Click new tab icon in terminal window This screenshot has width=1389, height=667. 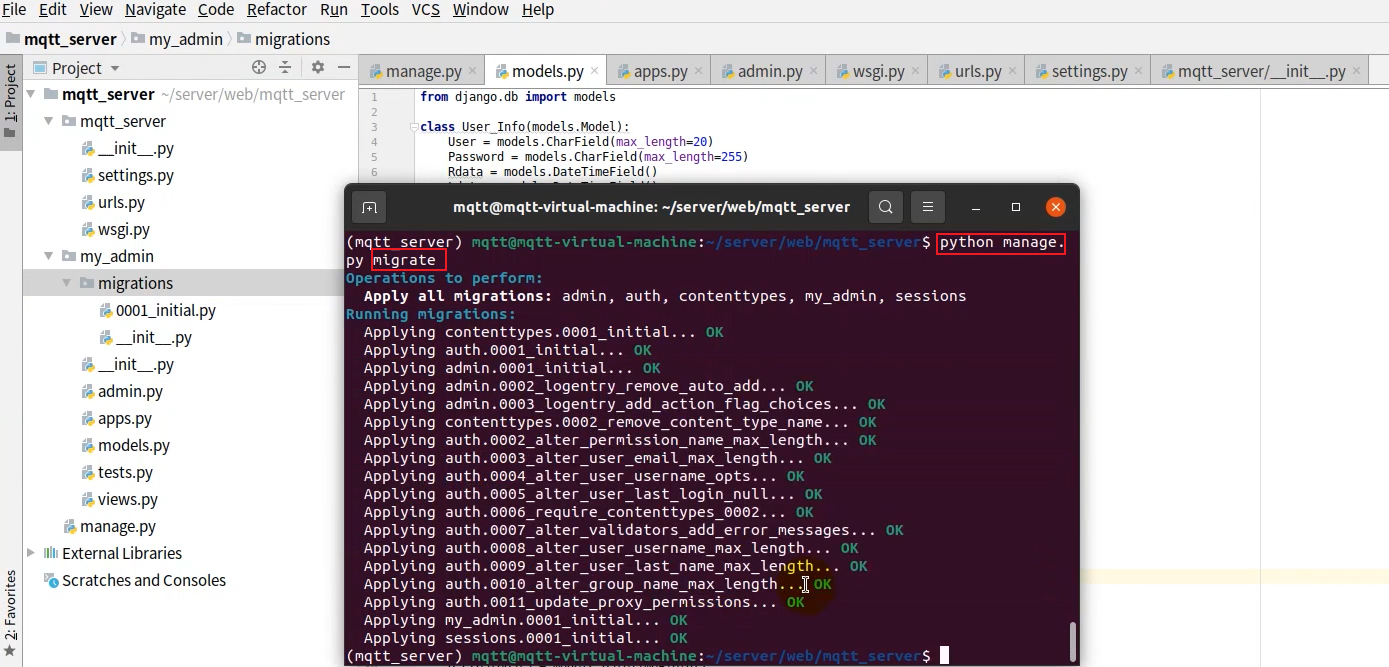tap(369, 207)
